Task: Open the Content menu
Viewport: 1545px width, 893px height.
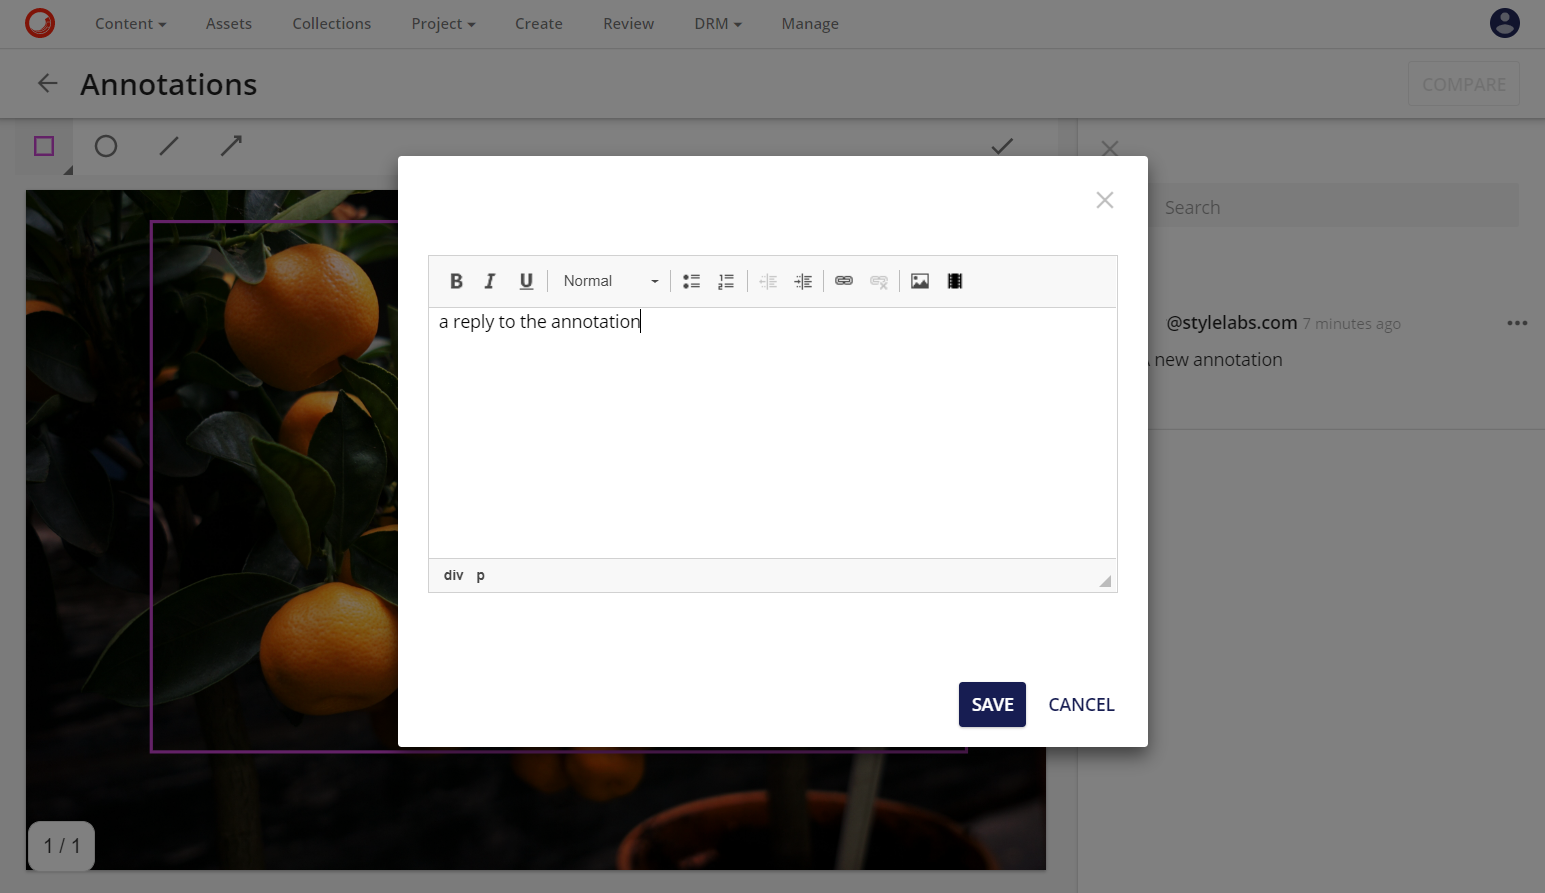Action: point(130,23)
